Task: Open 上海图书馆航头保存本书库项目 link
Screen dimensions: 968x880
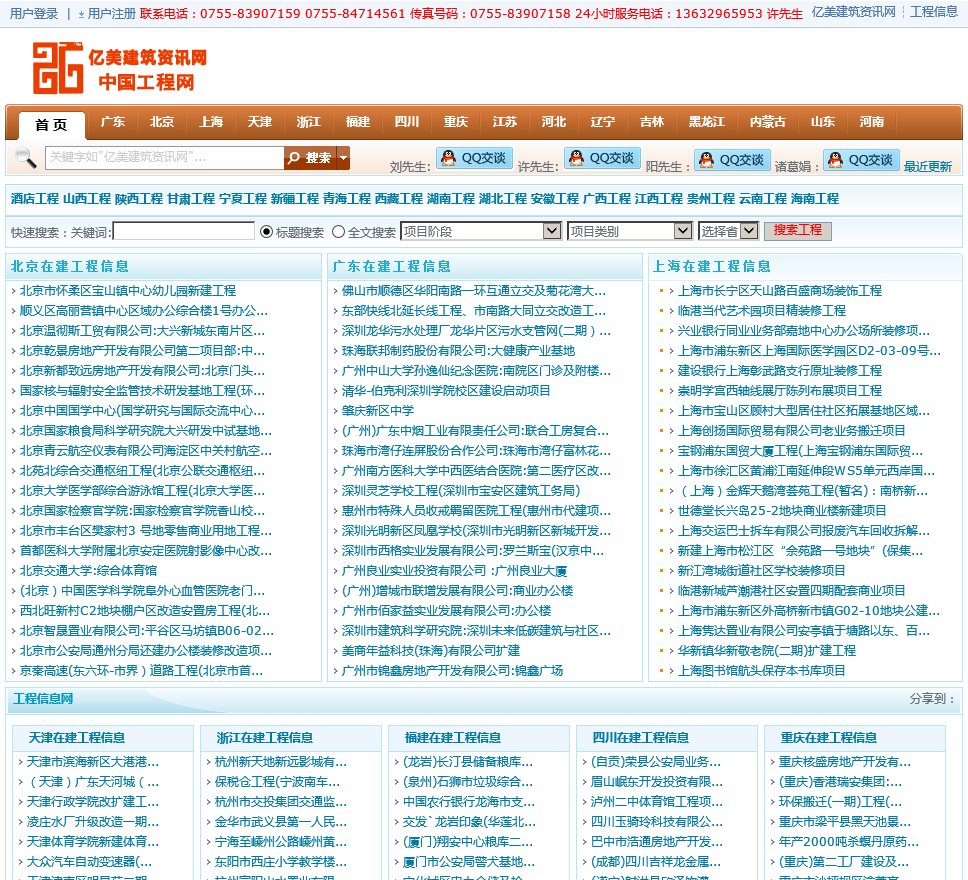Action: (x=761, y=671)
